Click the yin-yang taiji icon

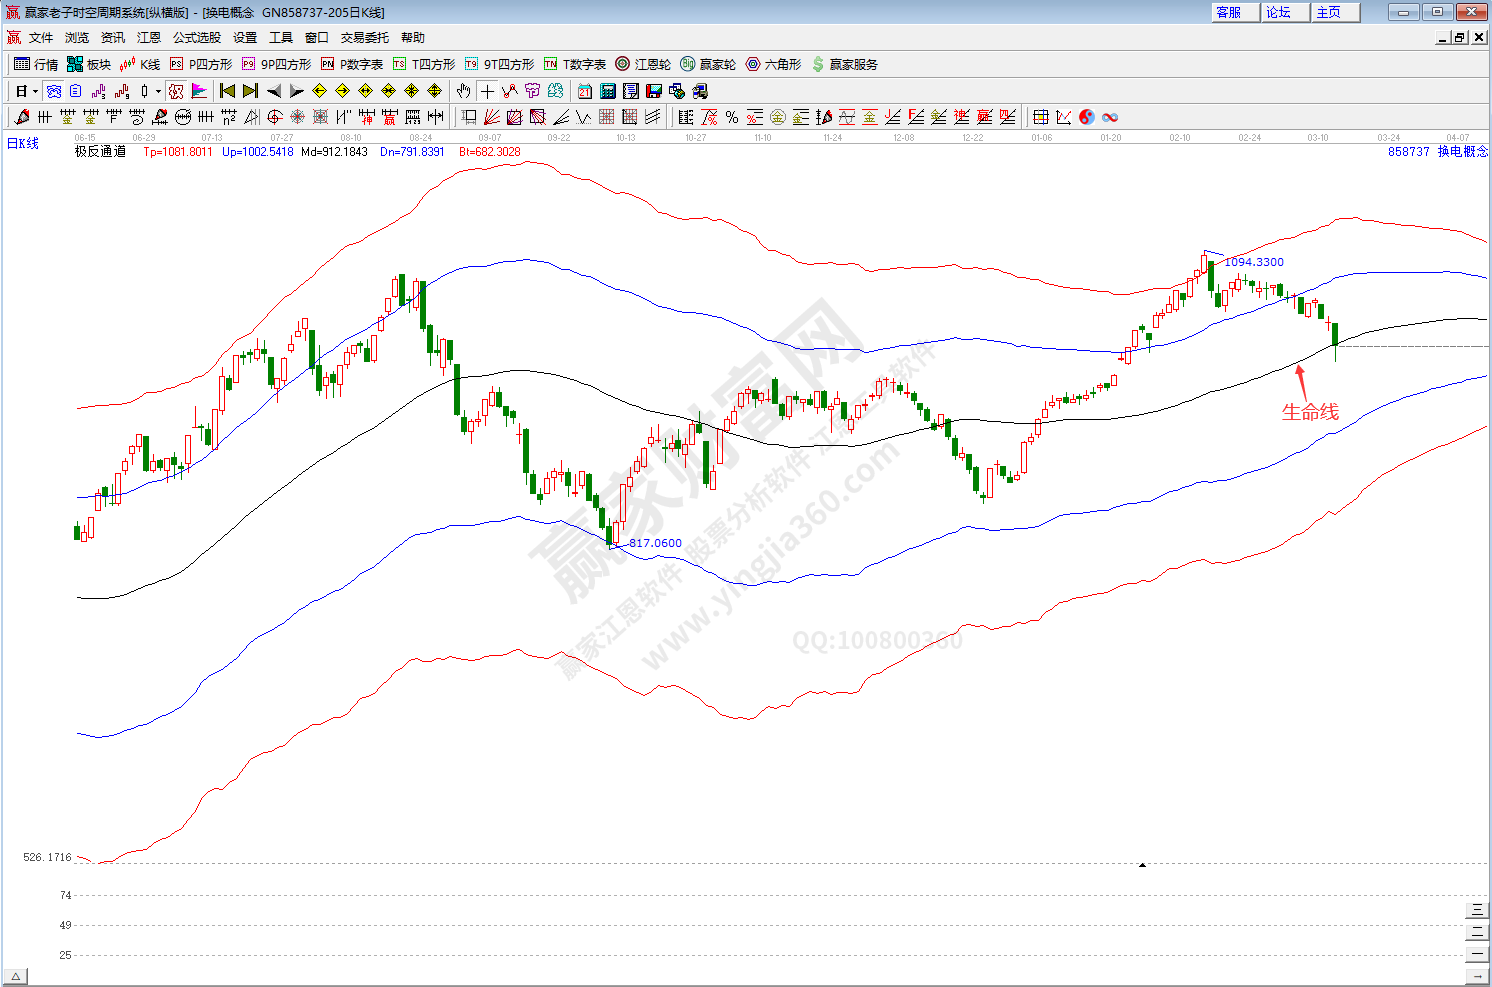coord(1087,117)
